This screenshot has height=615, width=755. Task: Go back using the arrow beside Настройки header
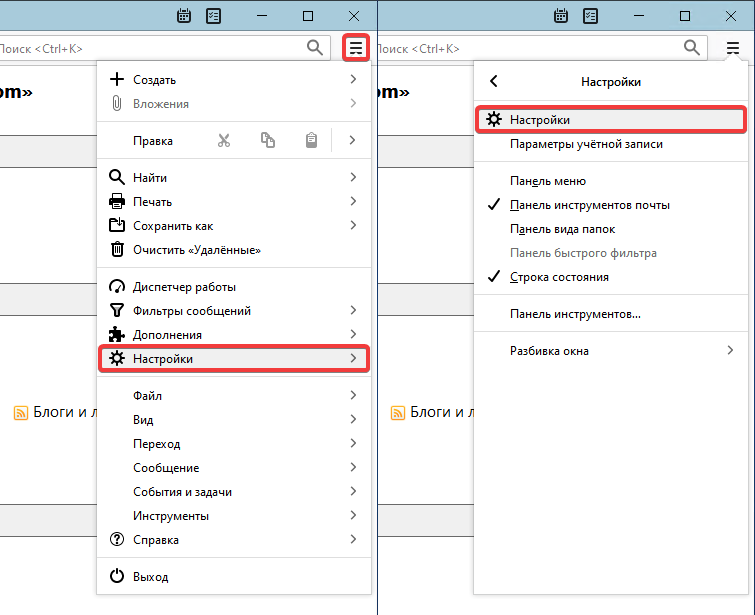click(493, 82)
